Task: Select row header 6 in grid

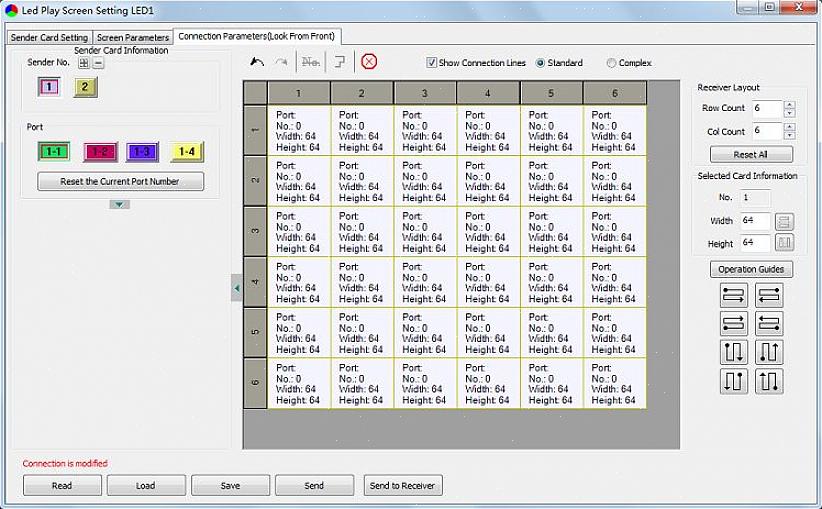Action: tap(255, 383)
